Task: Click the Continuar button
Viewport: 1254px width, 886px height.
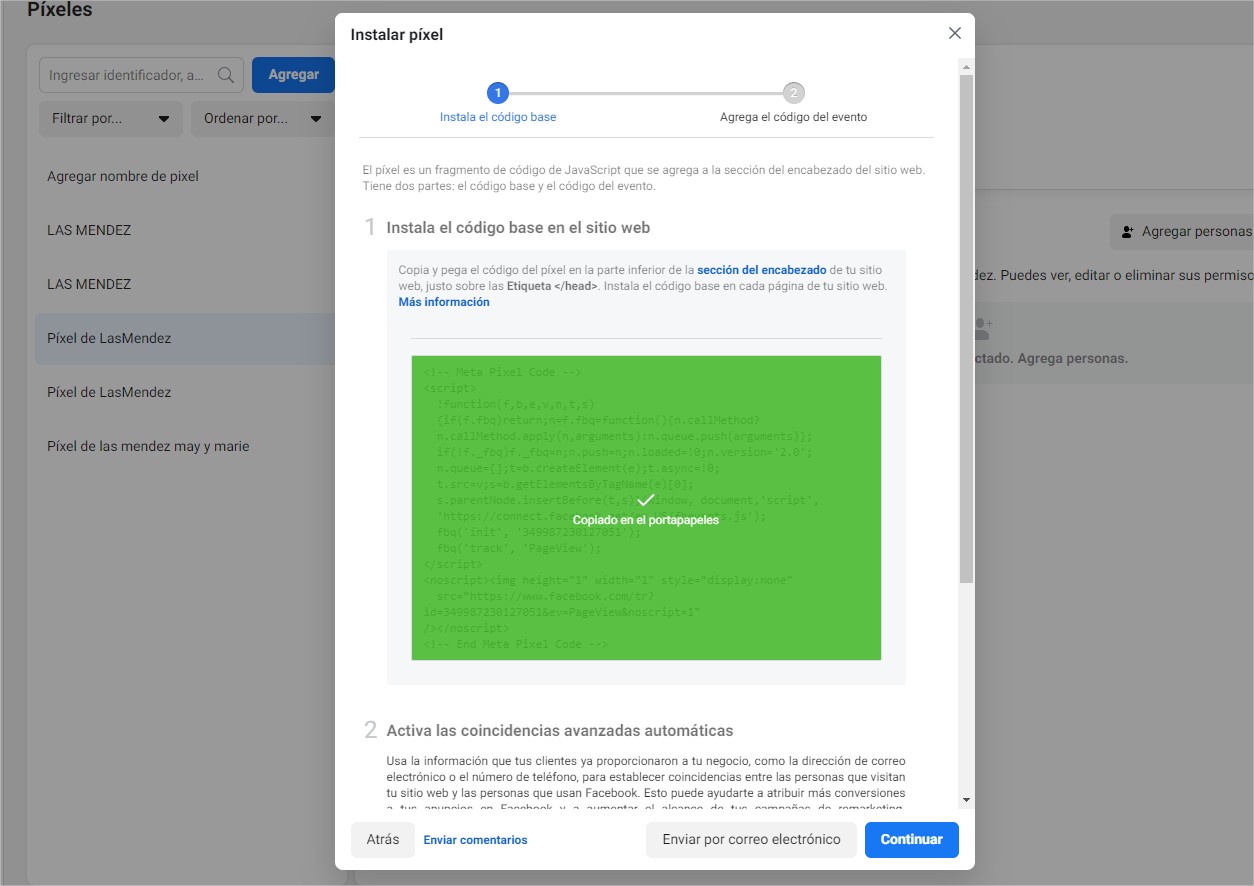Action: tap(911, 840)
